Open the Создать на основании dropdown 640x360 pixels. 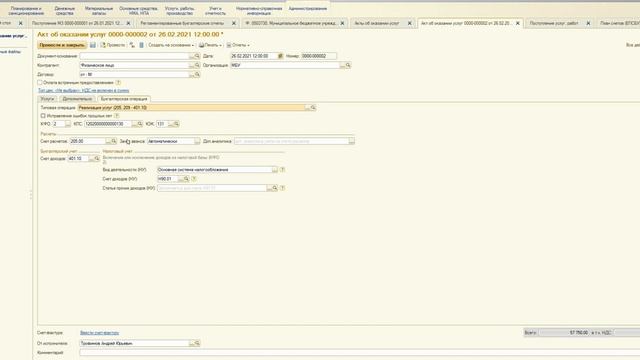coord(171,45)
